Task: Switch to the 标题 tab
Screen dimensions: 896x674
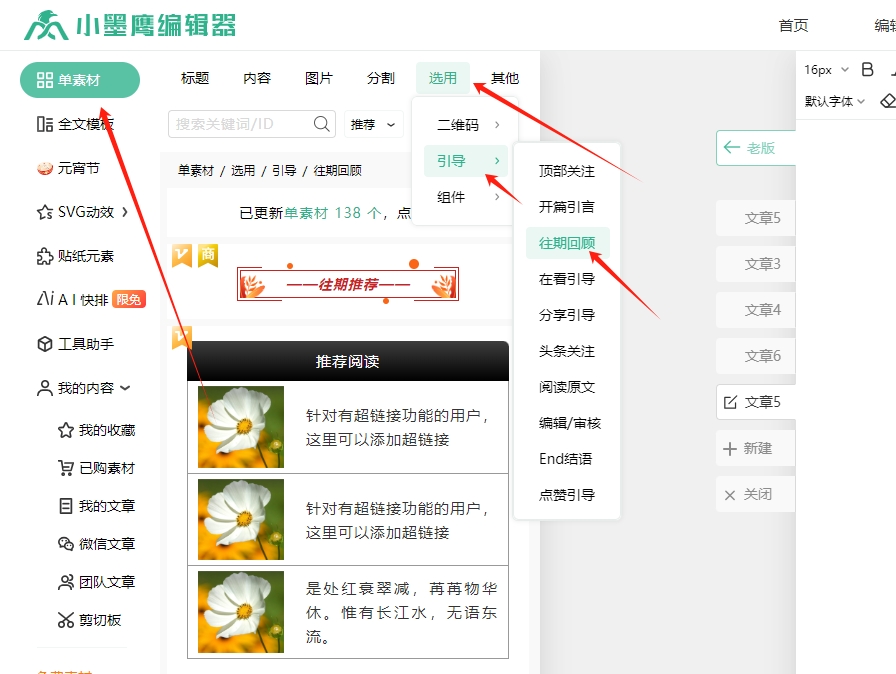Action: point(195,78)
